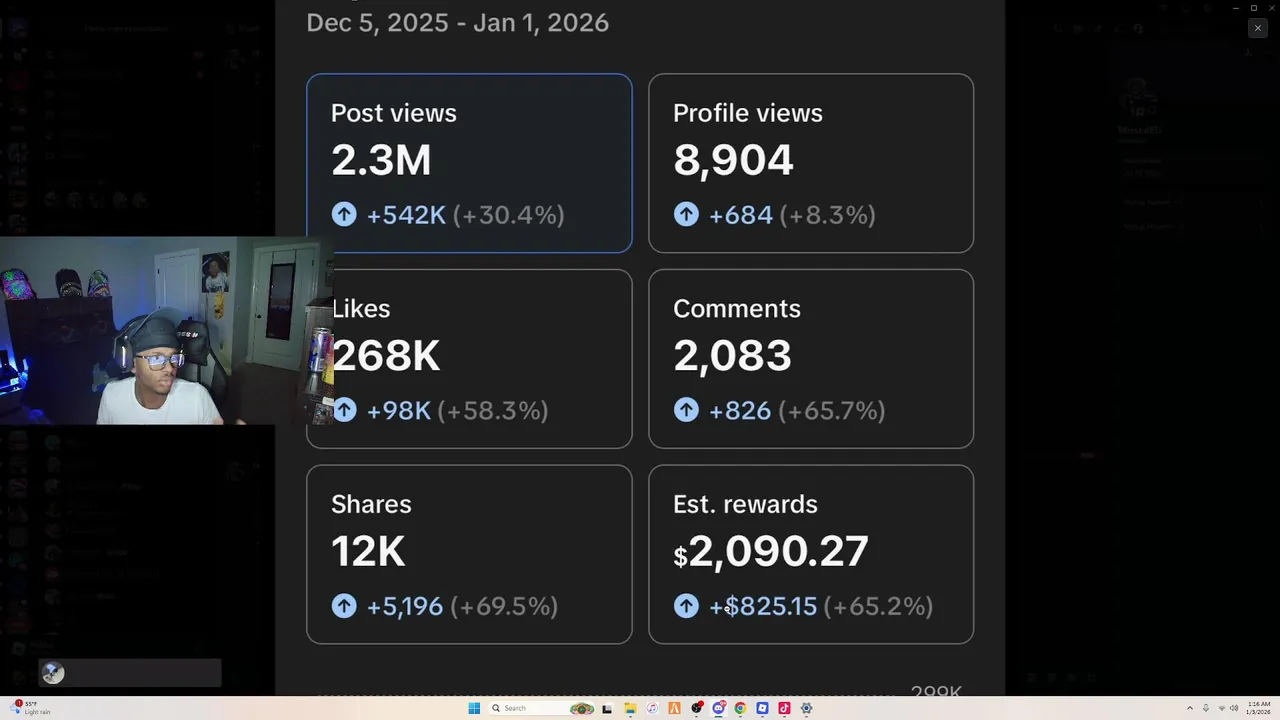
Task: Open the weather widget showing Light rain
Action: (x=30, y=708)
